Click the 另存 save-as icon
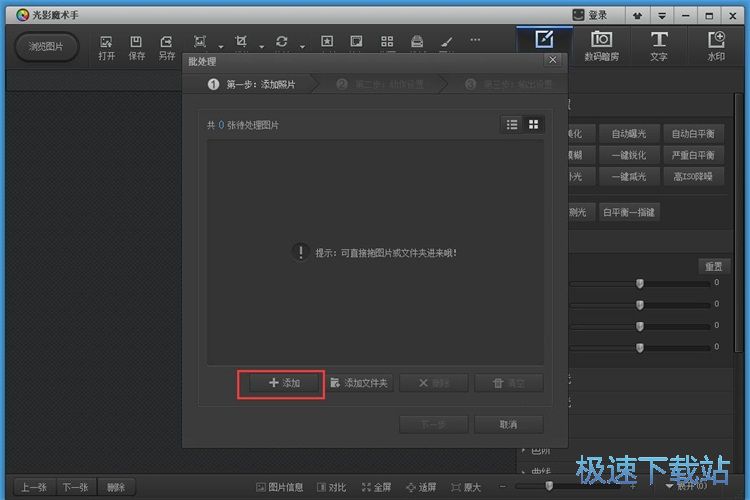 (x=167, y=47)
